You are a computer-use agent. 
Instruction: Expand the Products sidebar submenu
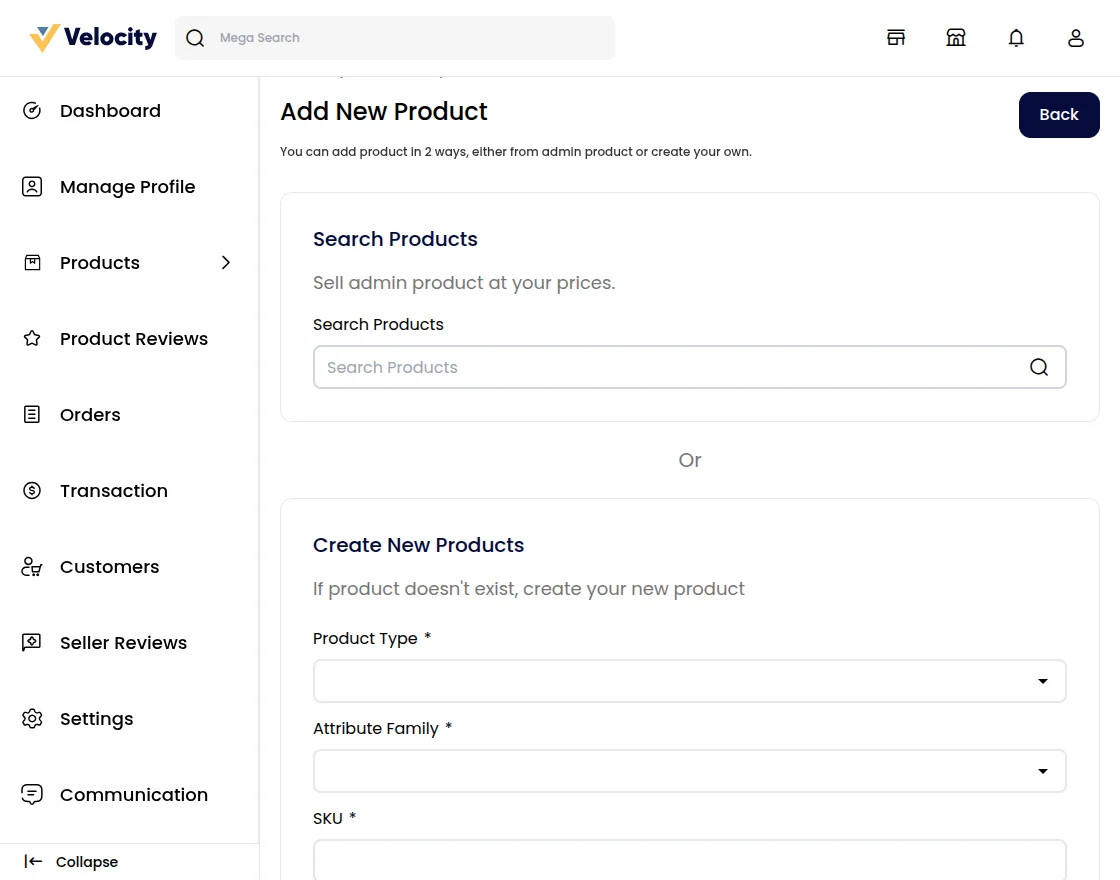(226, 262)
